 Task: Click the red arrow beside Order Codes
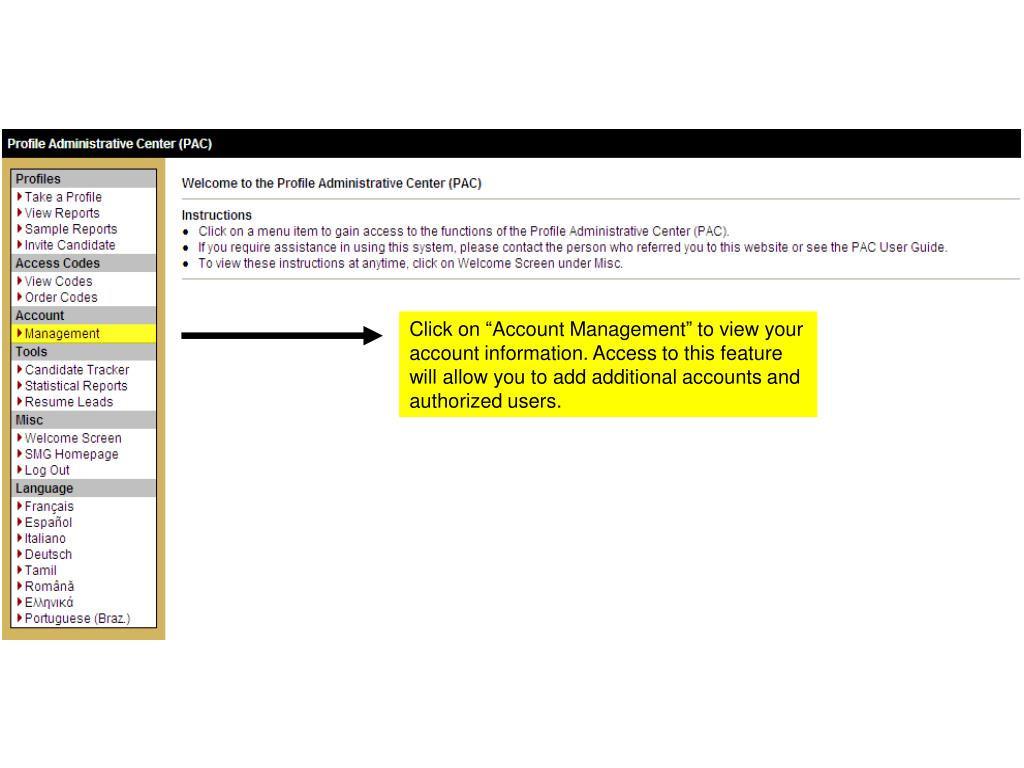click(20, 296)
